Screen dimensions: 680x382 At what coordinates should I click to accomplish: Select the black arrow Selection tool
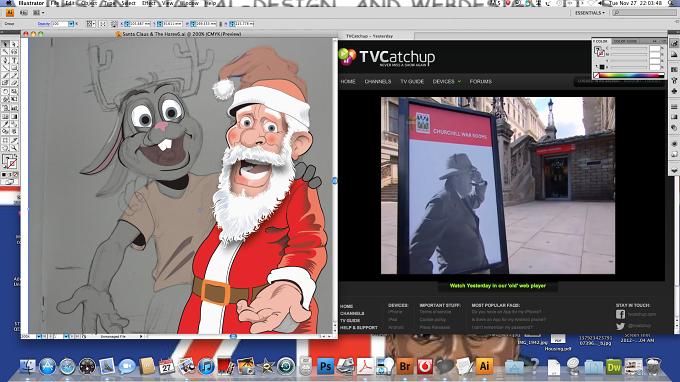click(x=5, y=44)
